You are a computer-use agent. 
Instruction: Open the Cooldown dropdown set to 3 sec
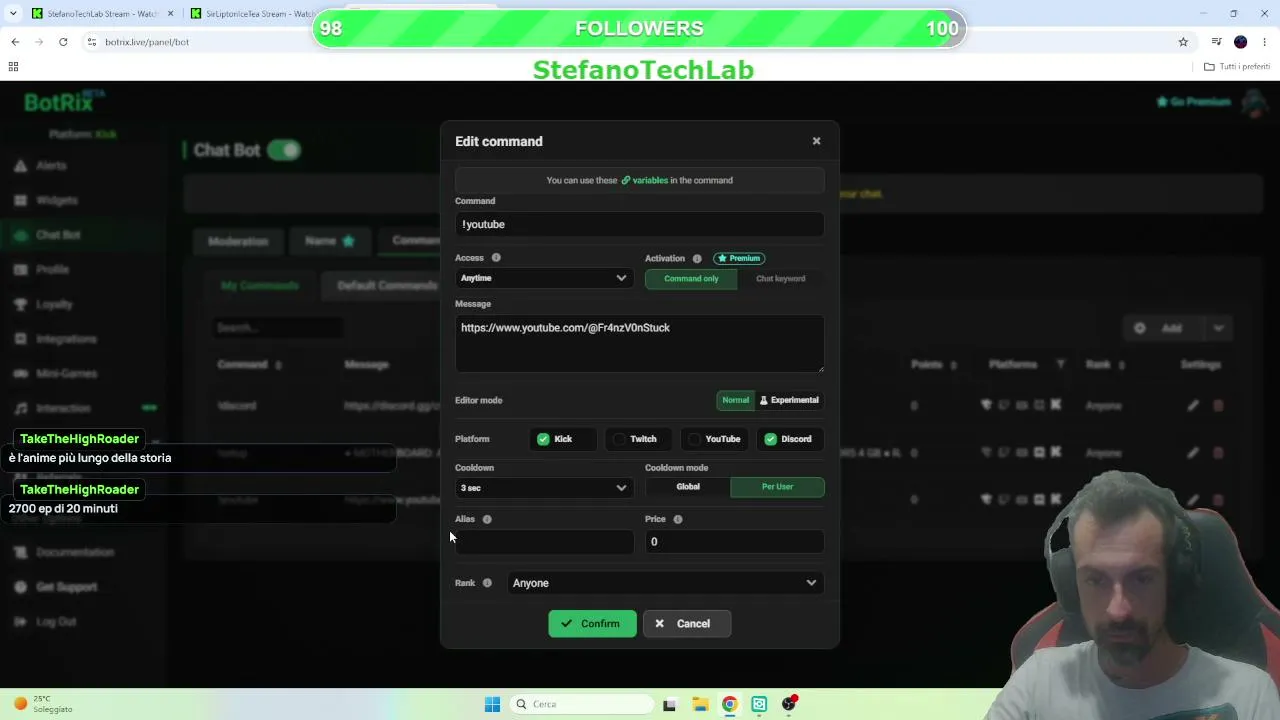tap(544, 488)
